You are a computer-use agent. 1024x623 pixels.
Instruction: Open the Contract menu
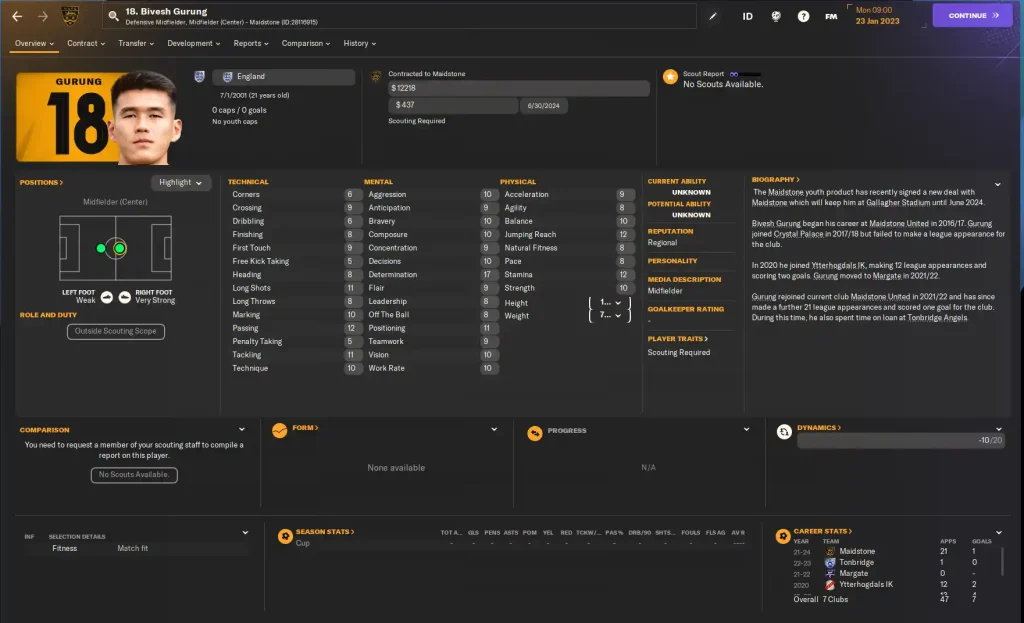pyautogui.click(x=86, y=44)
